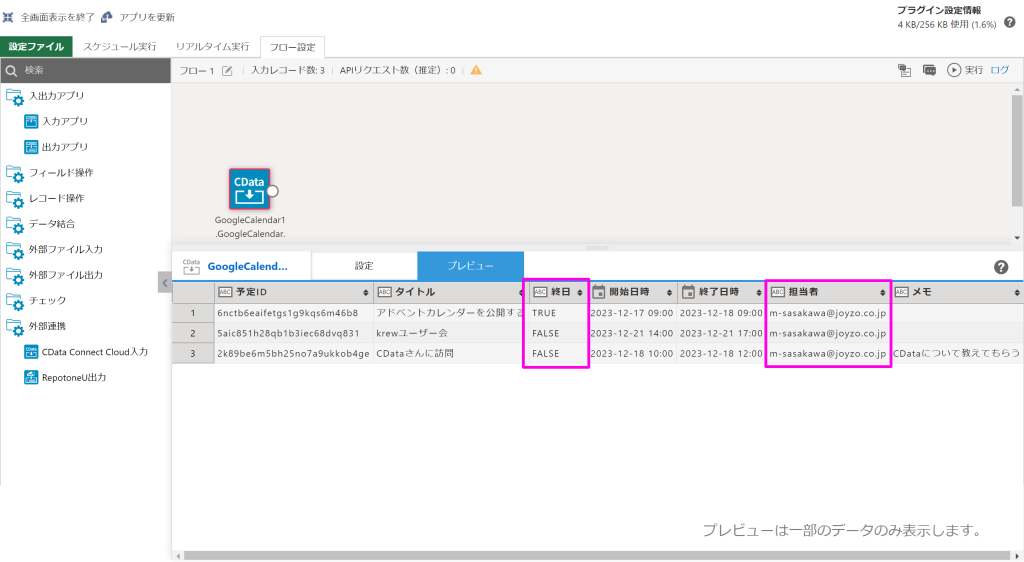Image resolution: width=1024 pixels, height=562 pixels.
Task: Expand the レコード操作 category
Action: click(x=46, y=198)
